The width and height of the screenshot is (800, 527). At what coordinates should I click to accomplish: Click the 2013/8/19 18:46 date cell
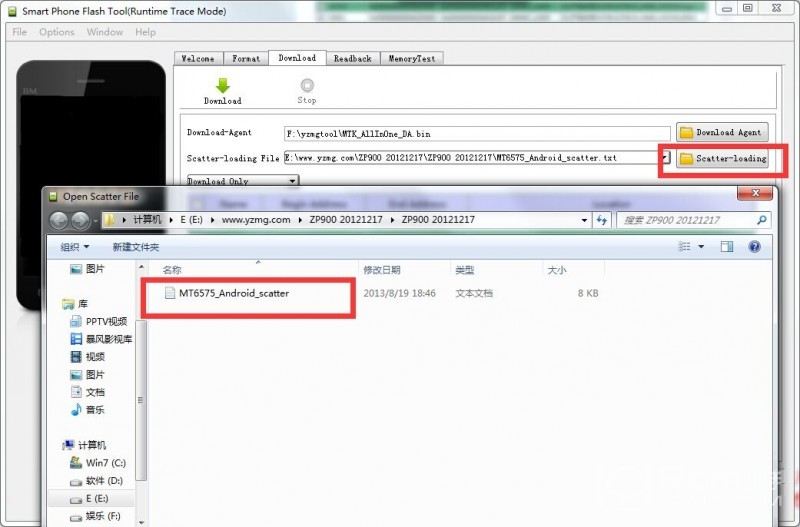coord(399,293)
